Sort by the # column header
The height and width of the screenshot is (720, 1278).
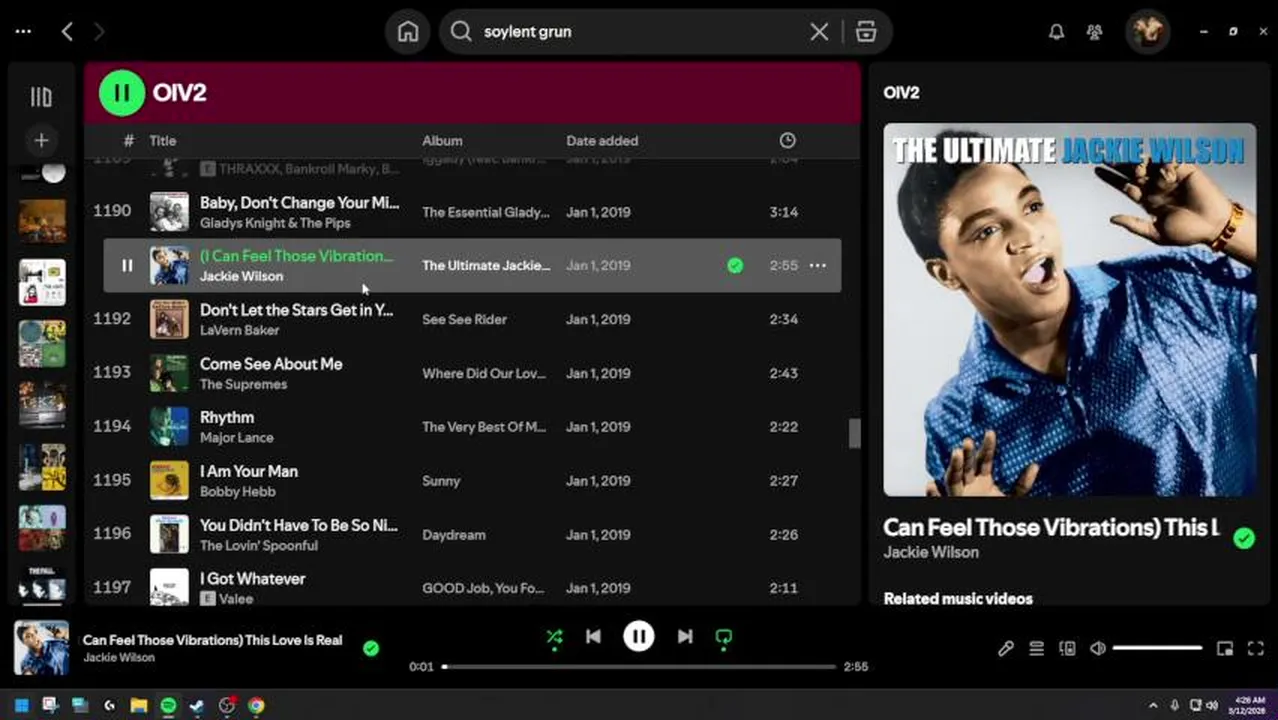128,141
